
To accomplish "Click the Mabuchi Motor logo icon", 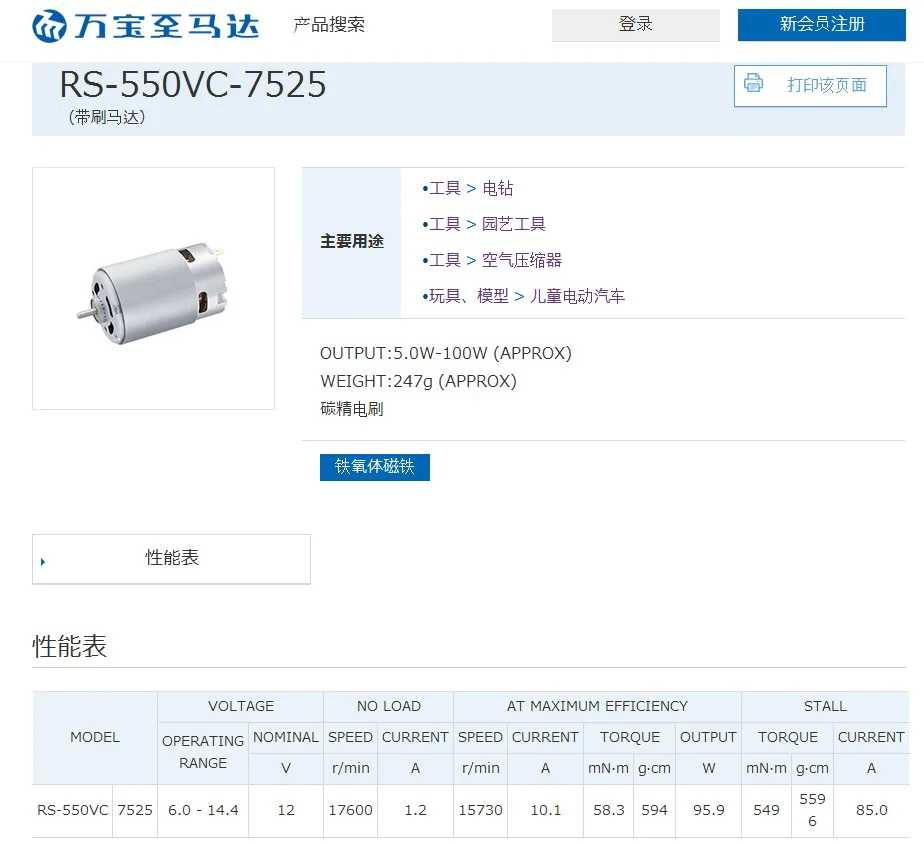I will tap(50, 26).
